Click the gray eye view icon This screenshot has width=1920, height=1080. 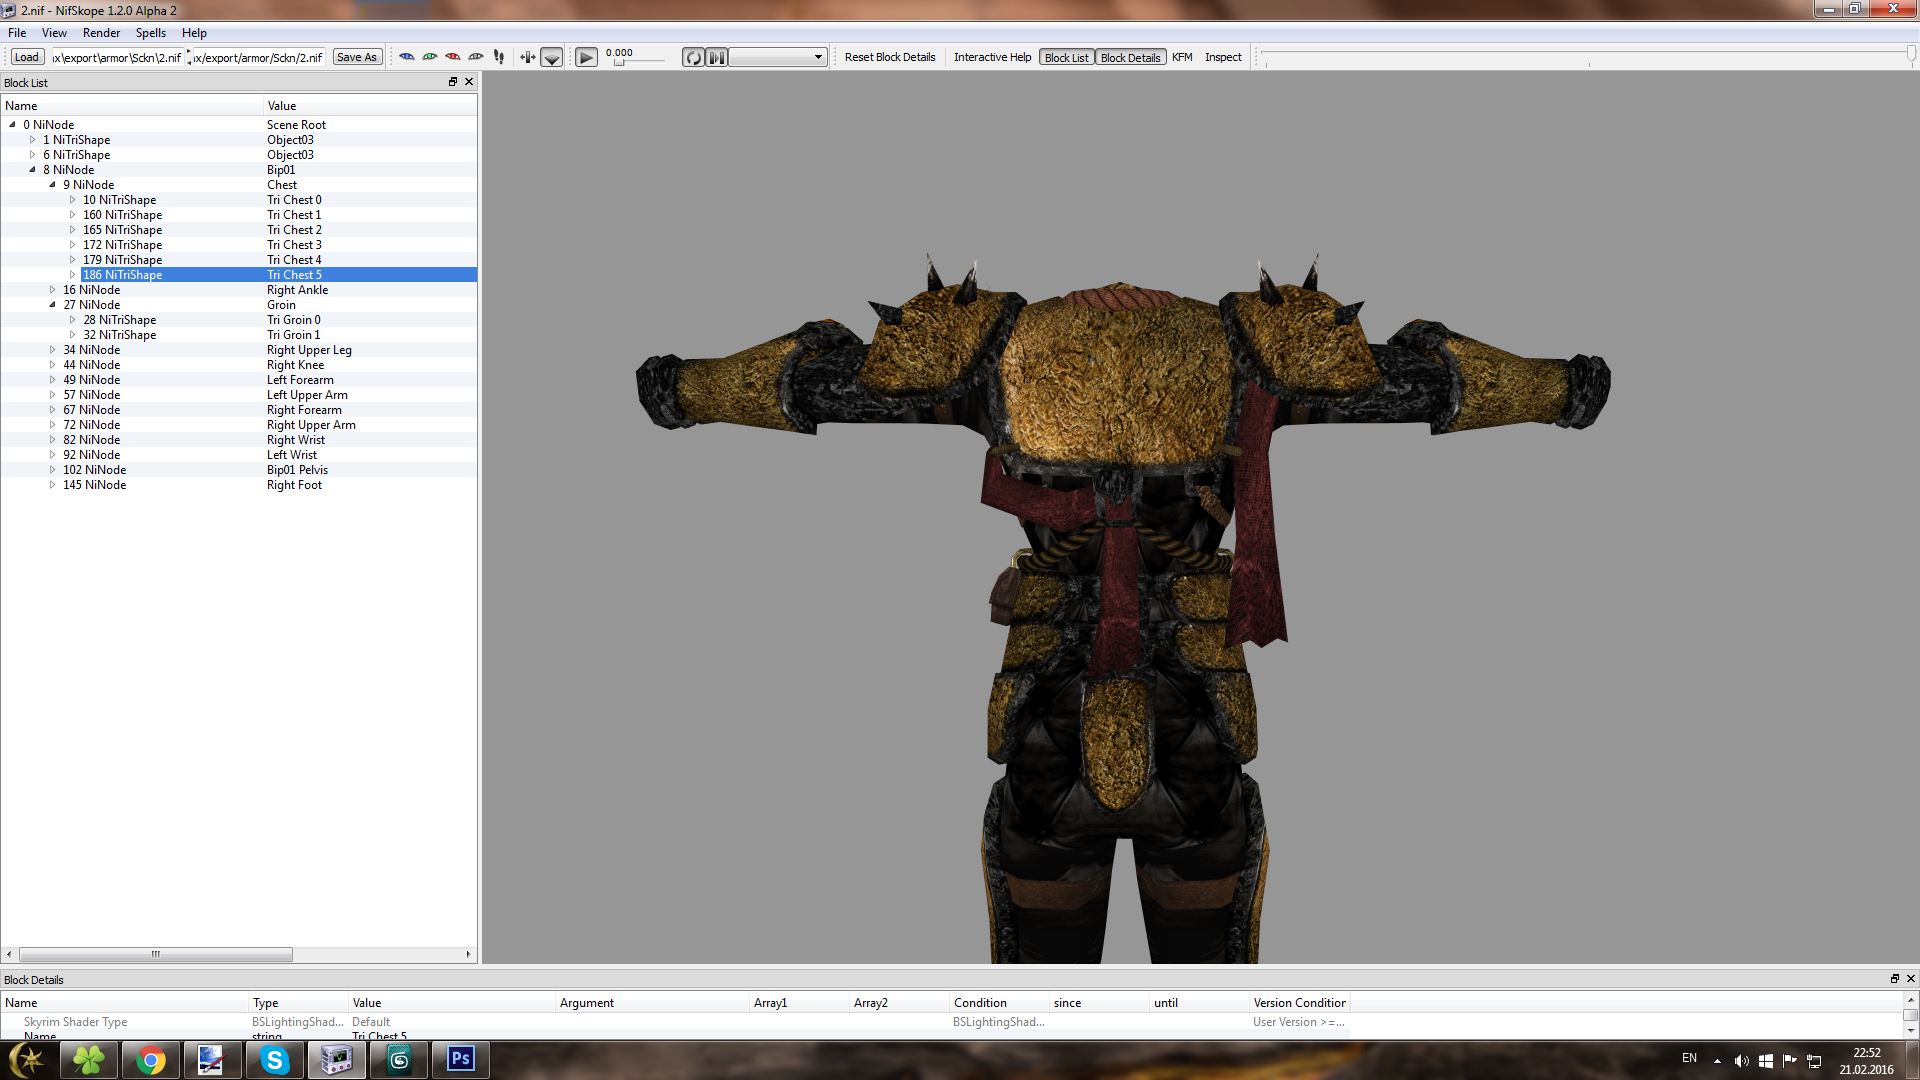pos(476,57)
